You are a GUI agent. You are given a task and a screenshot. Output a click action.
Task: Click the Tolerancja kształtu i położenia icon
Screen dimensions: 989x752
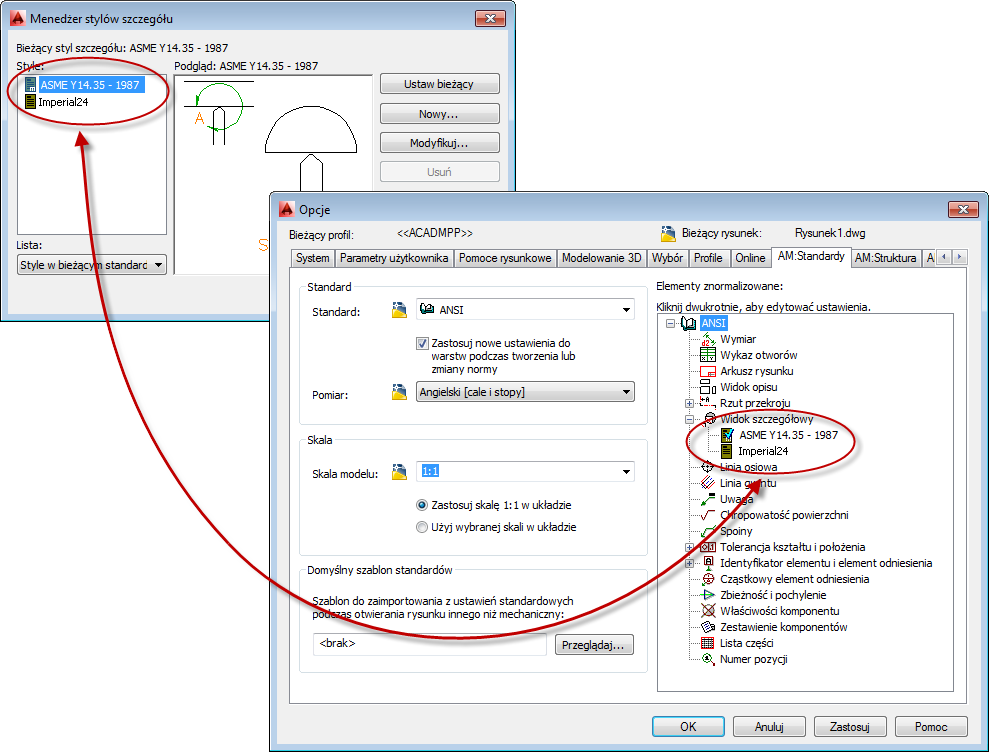[708, 547]
